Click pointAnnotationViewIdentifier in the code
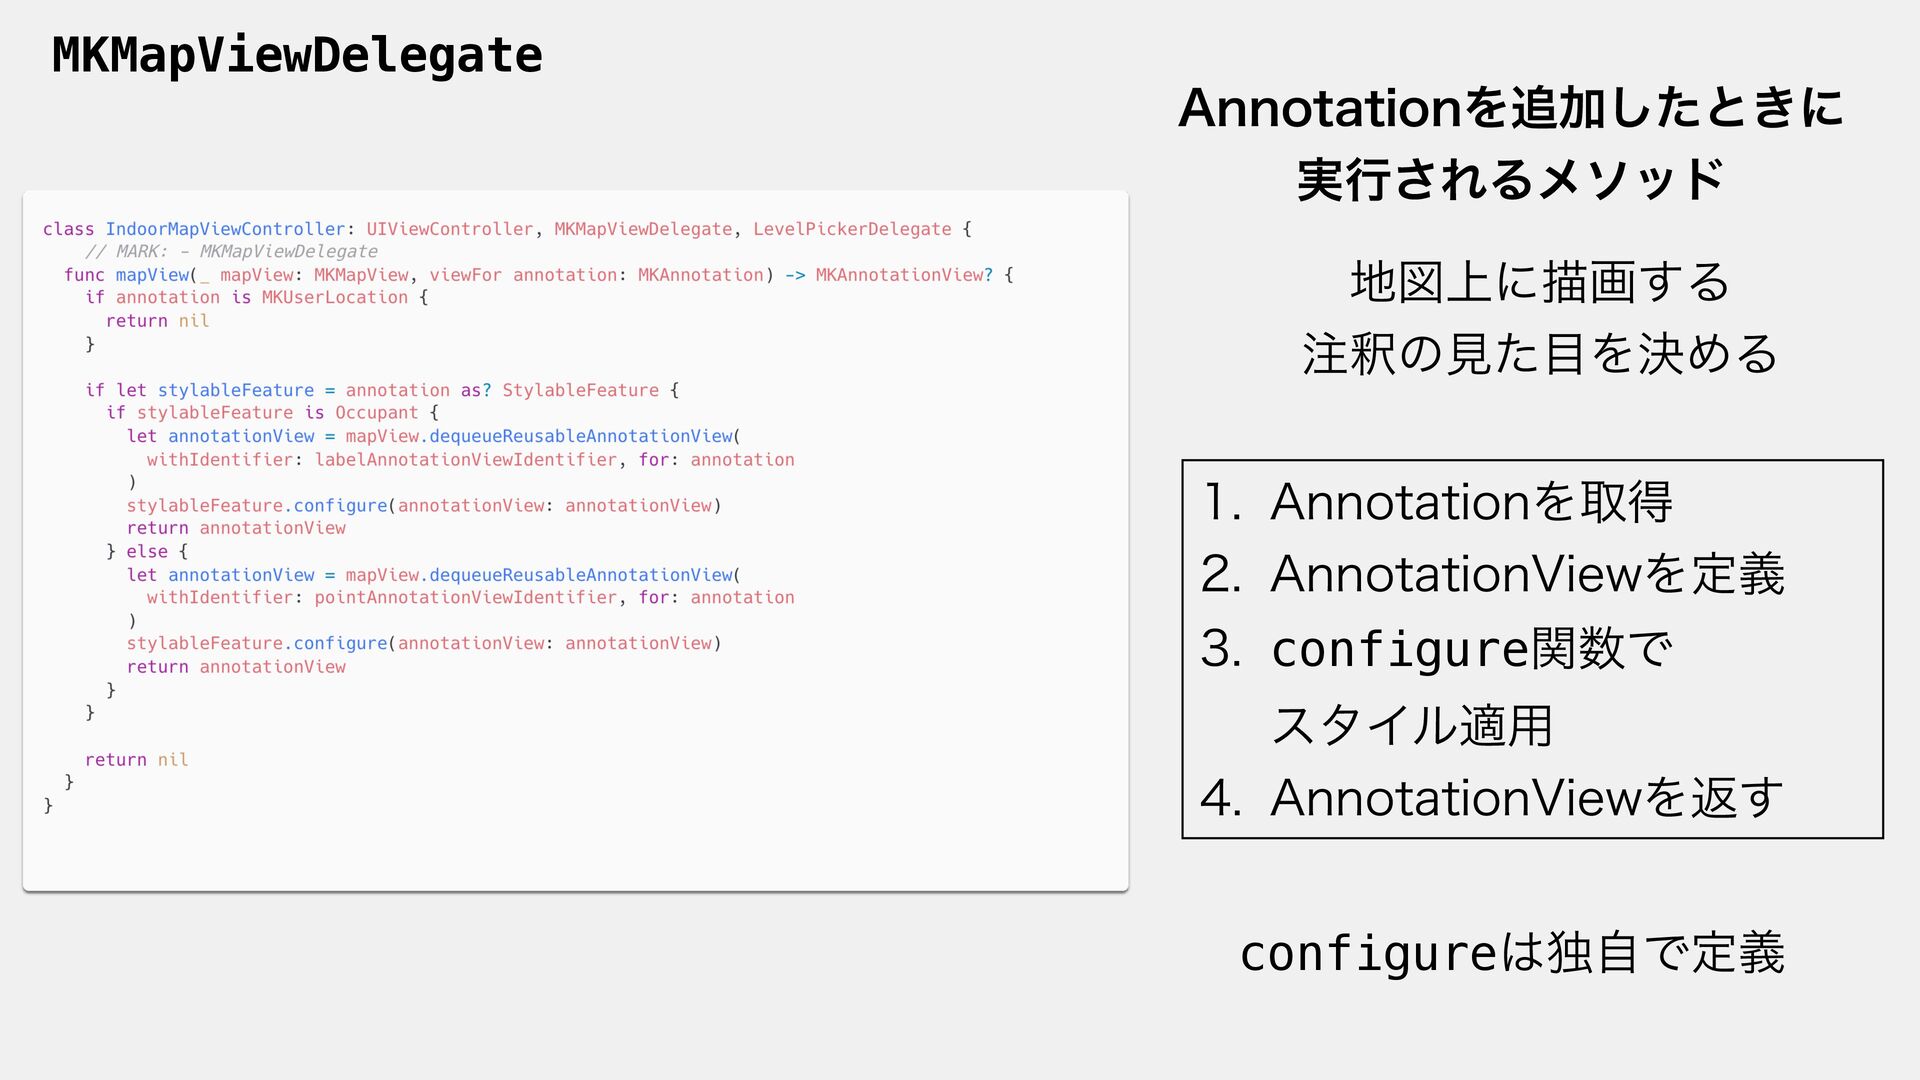This screenshot has width=1920, height=1080. (466, 598)
